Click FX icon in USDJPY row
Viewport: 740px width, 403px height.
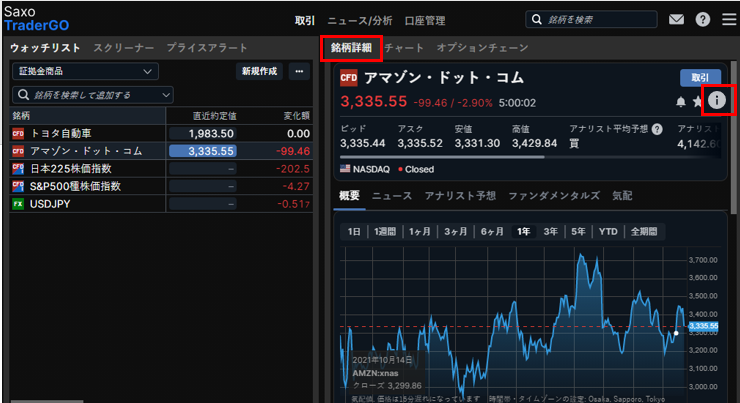18,204
